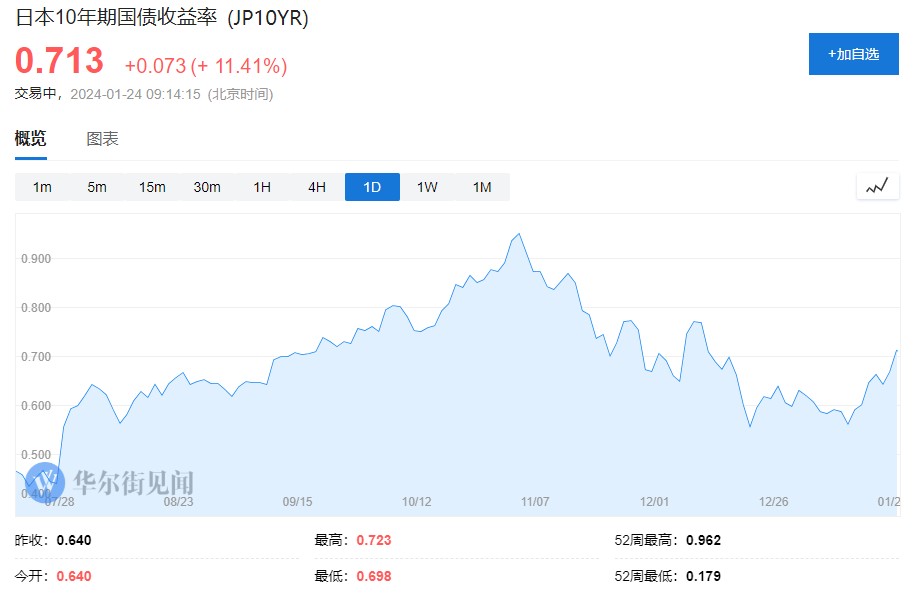The height and width of the screenshot is (594, 915).
Task: Switch to the 概览 tab
Action: 30,139
